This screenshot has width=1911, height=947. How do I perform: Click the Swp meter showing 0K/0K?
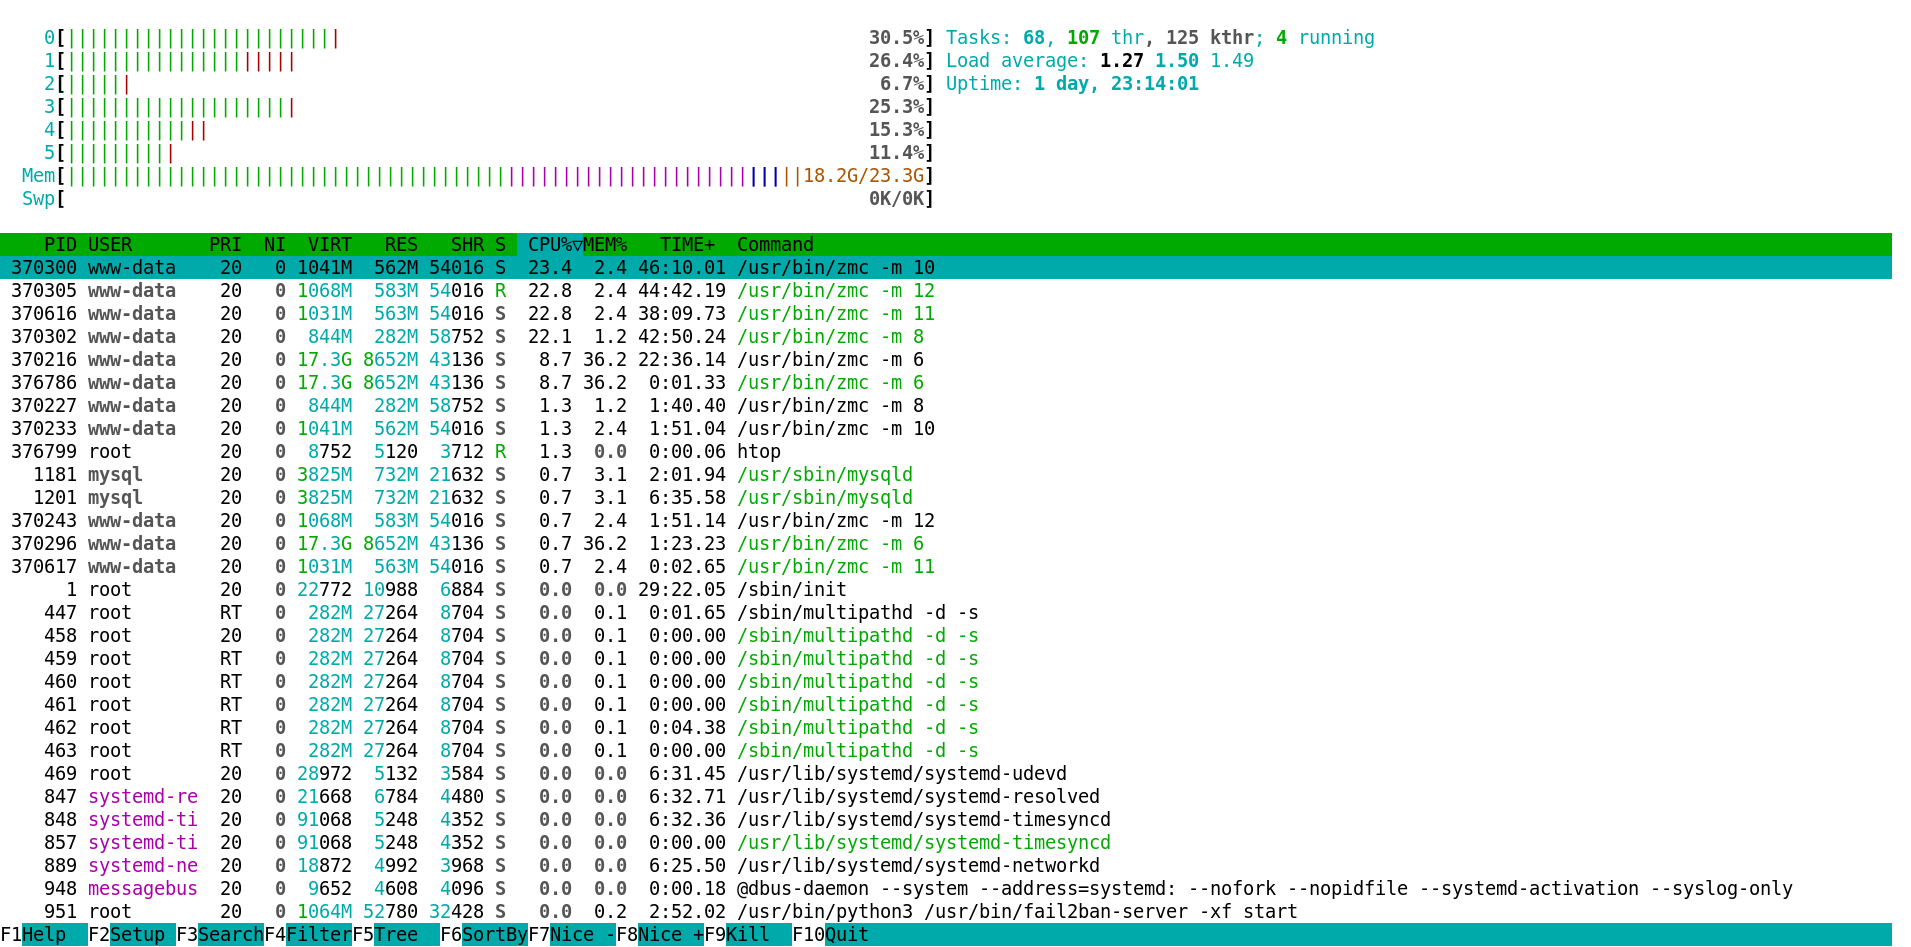point(478,199)
